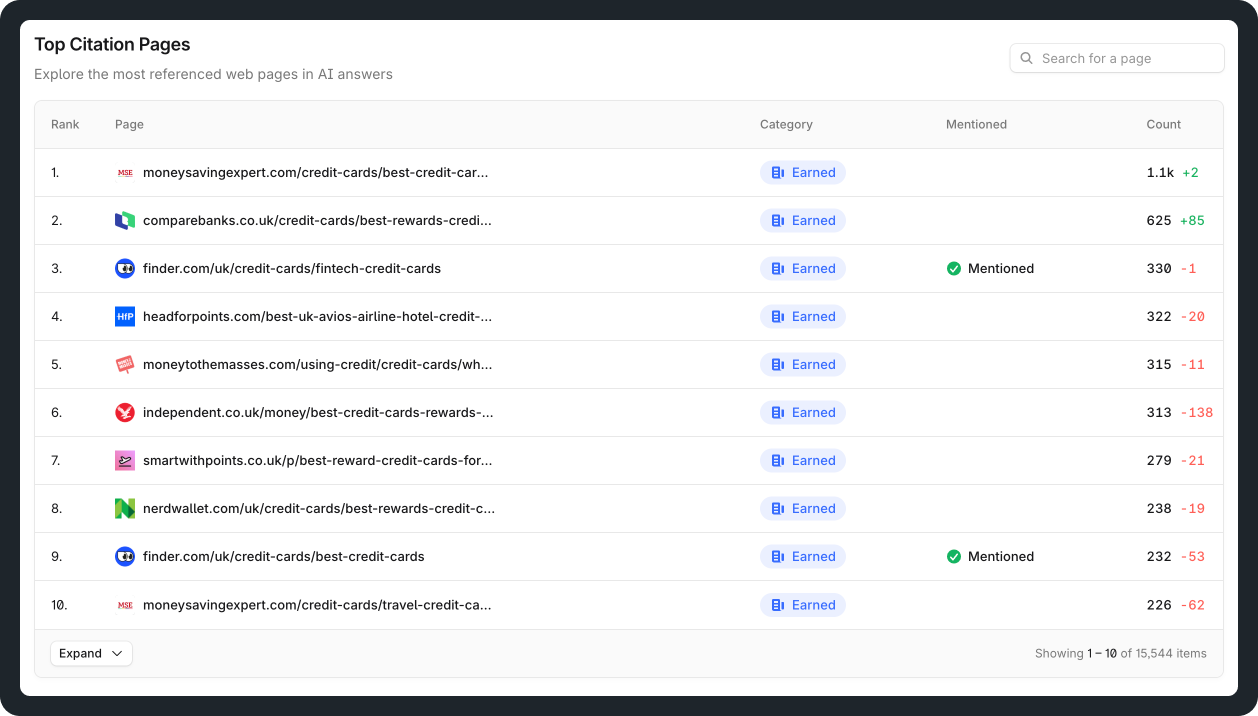Click green Mentioned checkmark for finder best-credit-cards
1258x716 pixels.
coord(954,557)
